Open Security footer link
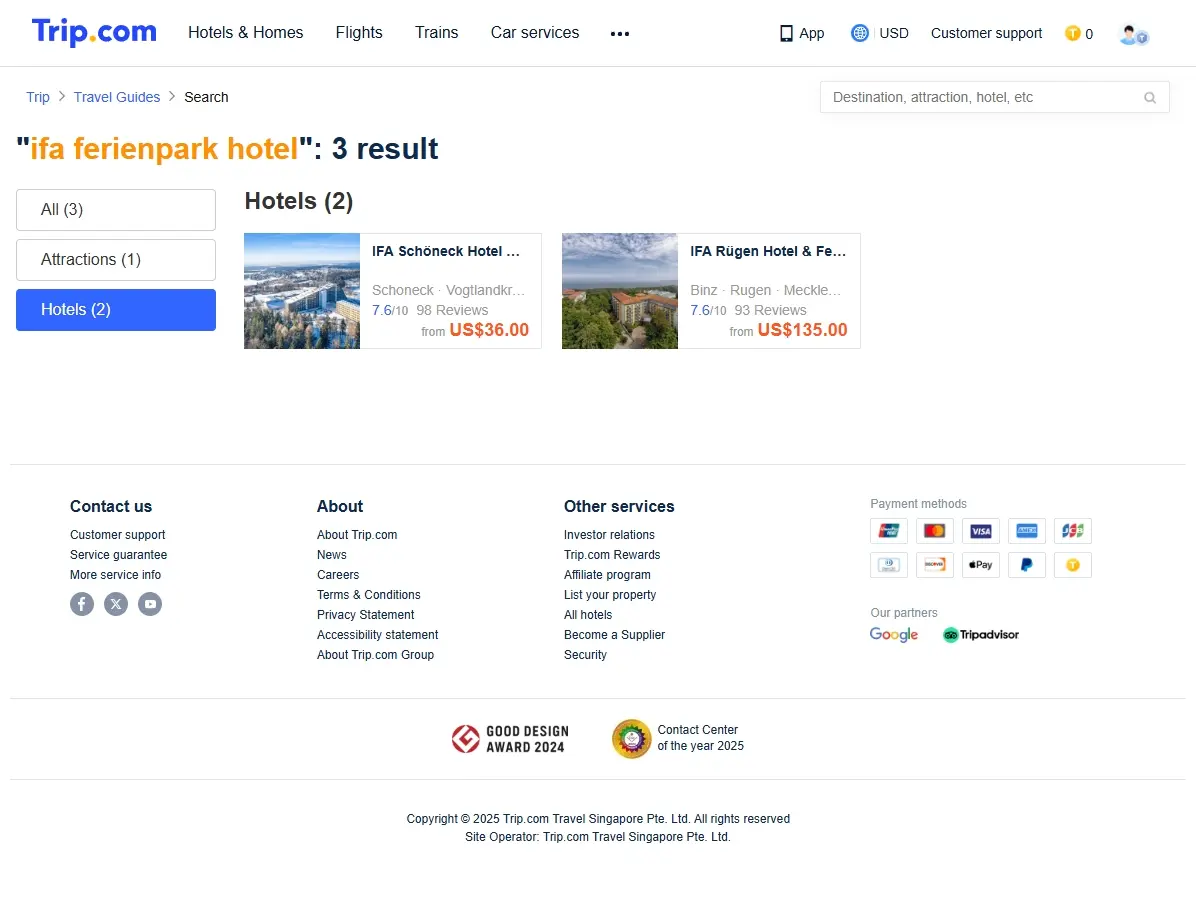Image resolution: width=1196 pixels, height=921 pixels. pos(585,655)
